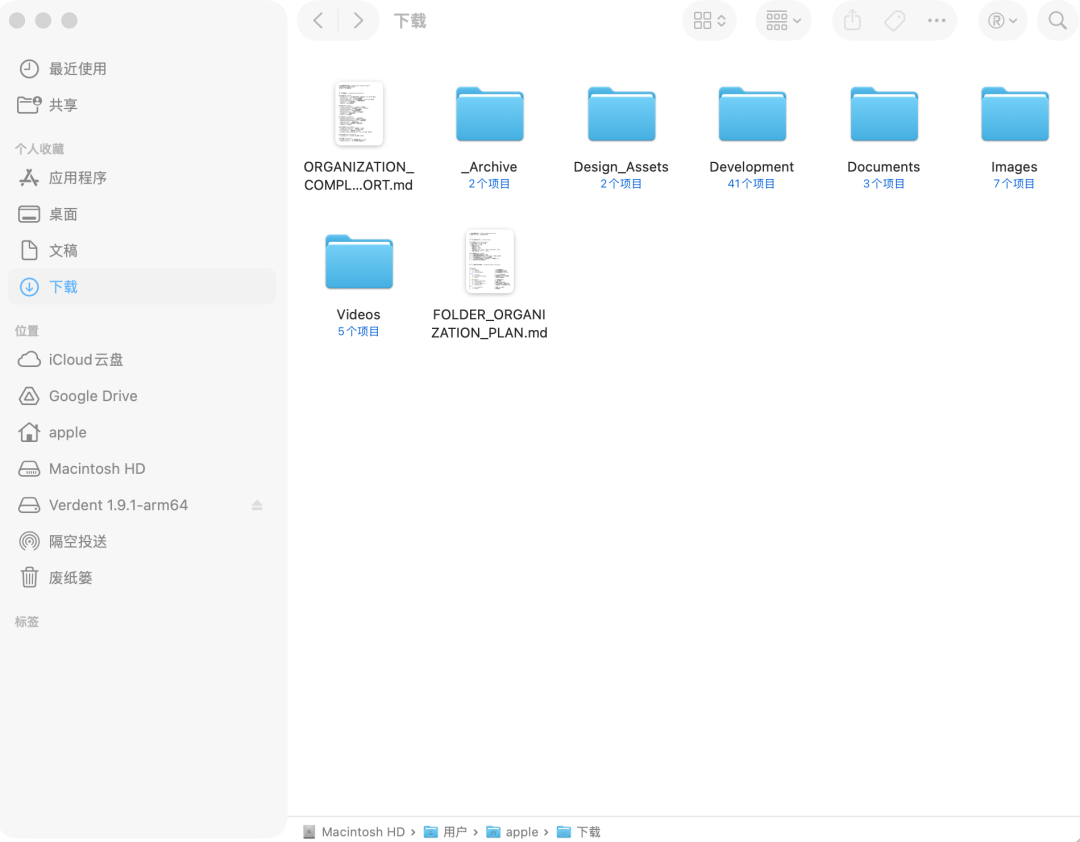The image size is (1080, 842).
Task: Click the Share toolbar icon
Action: [852, 21]
